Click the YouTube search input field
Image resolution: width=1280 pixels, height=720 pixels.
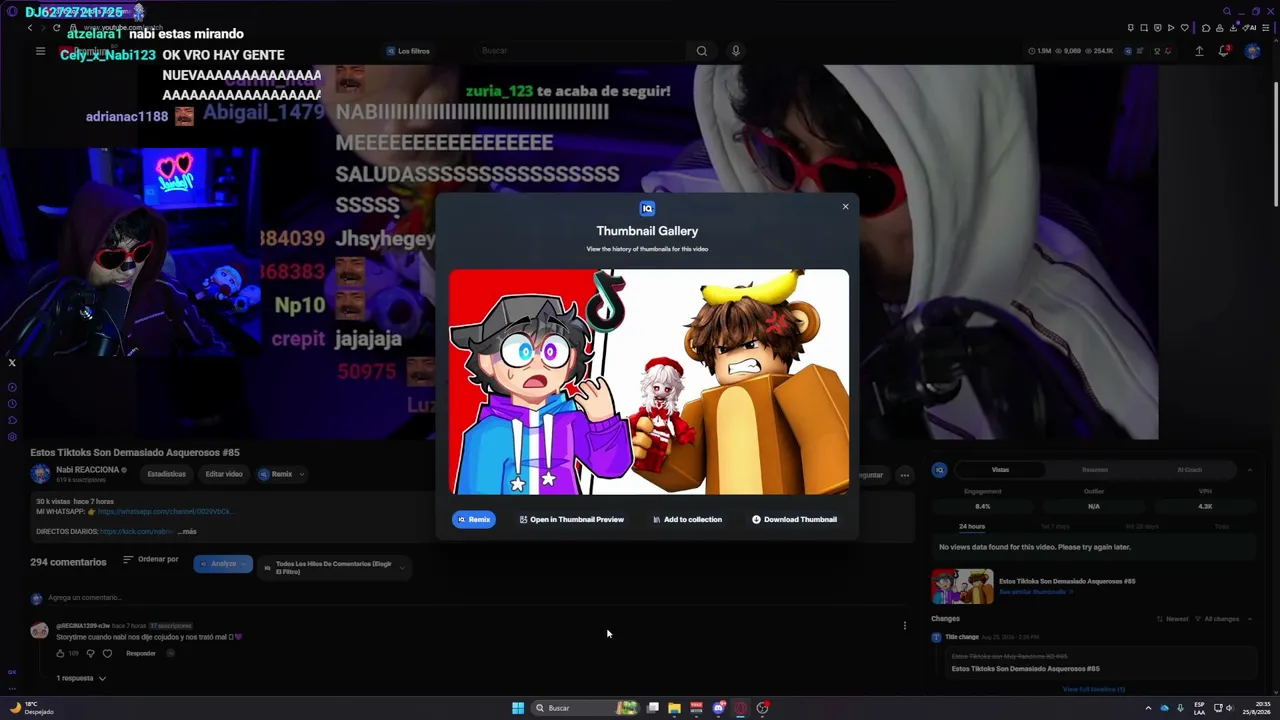[580, 51]
